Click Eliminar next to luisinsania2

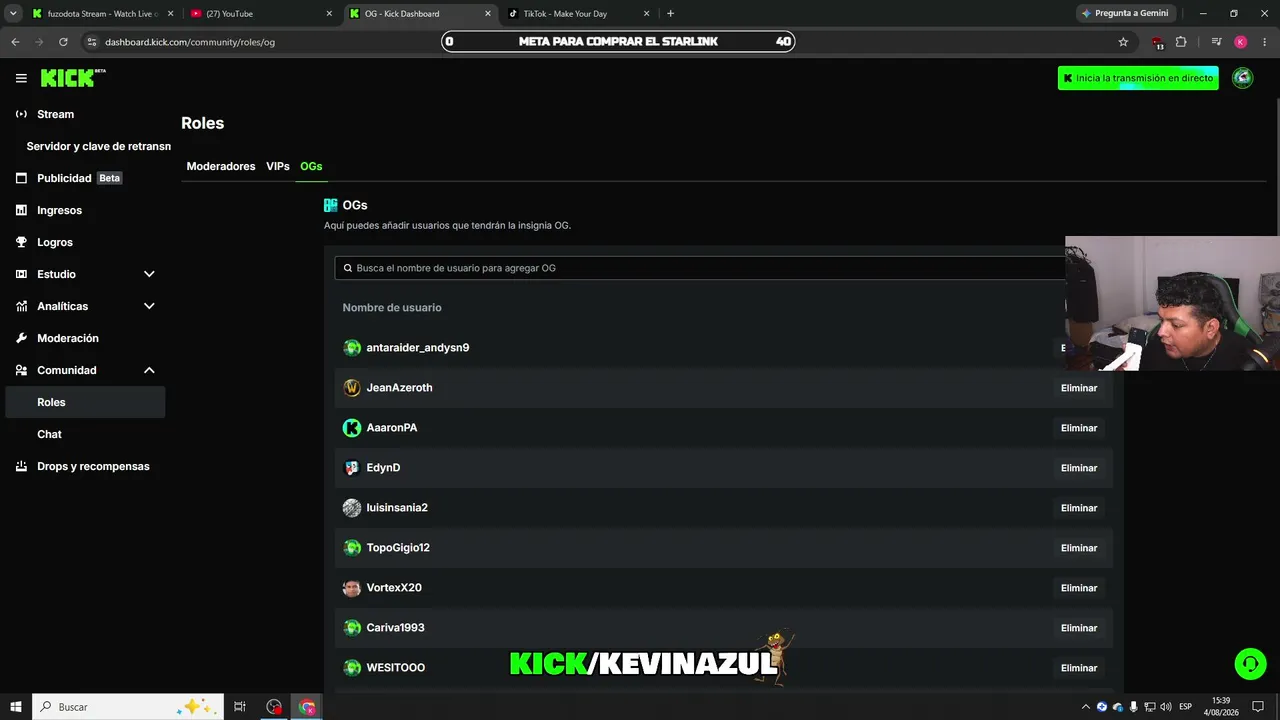(x=1079, y=508)
